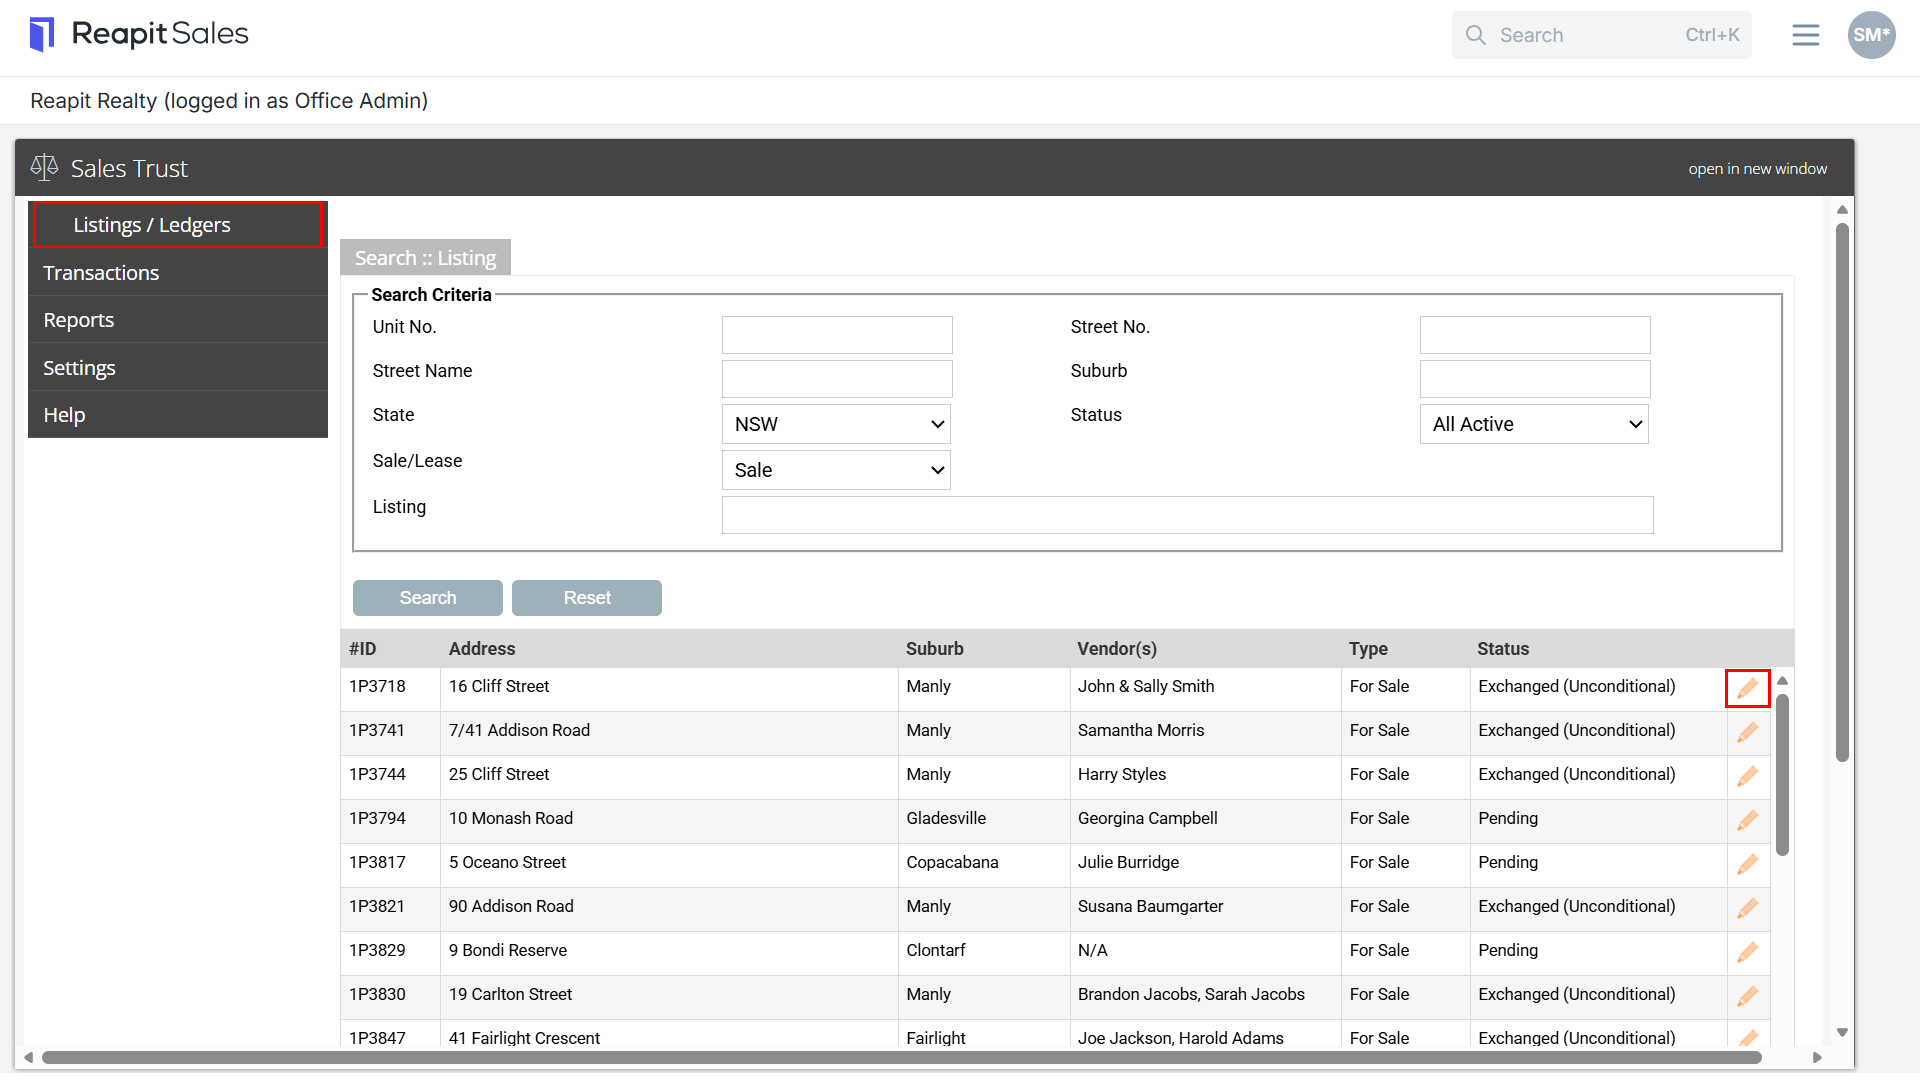Screen dimensions: 1920x1080
Task: Select Listings / Ledgers menu item
Action: pyautogui.click(x=178, y=225)
